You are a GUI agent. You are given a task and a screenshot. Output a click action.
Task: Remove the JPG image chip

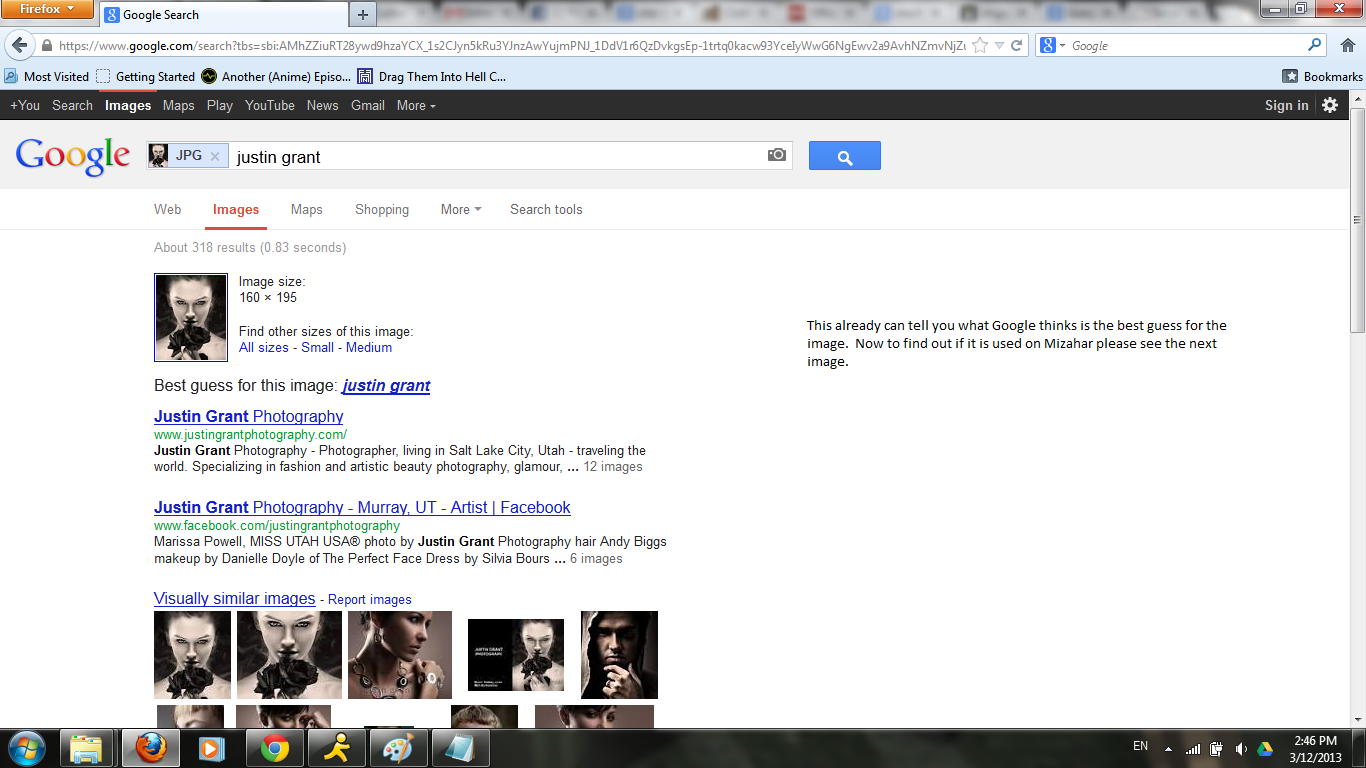click(x=214, y=156)
